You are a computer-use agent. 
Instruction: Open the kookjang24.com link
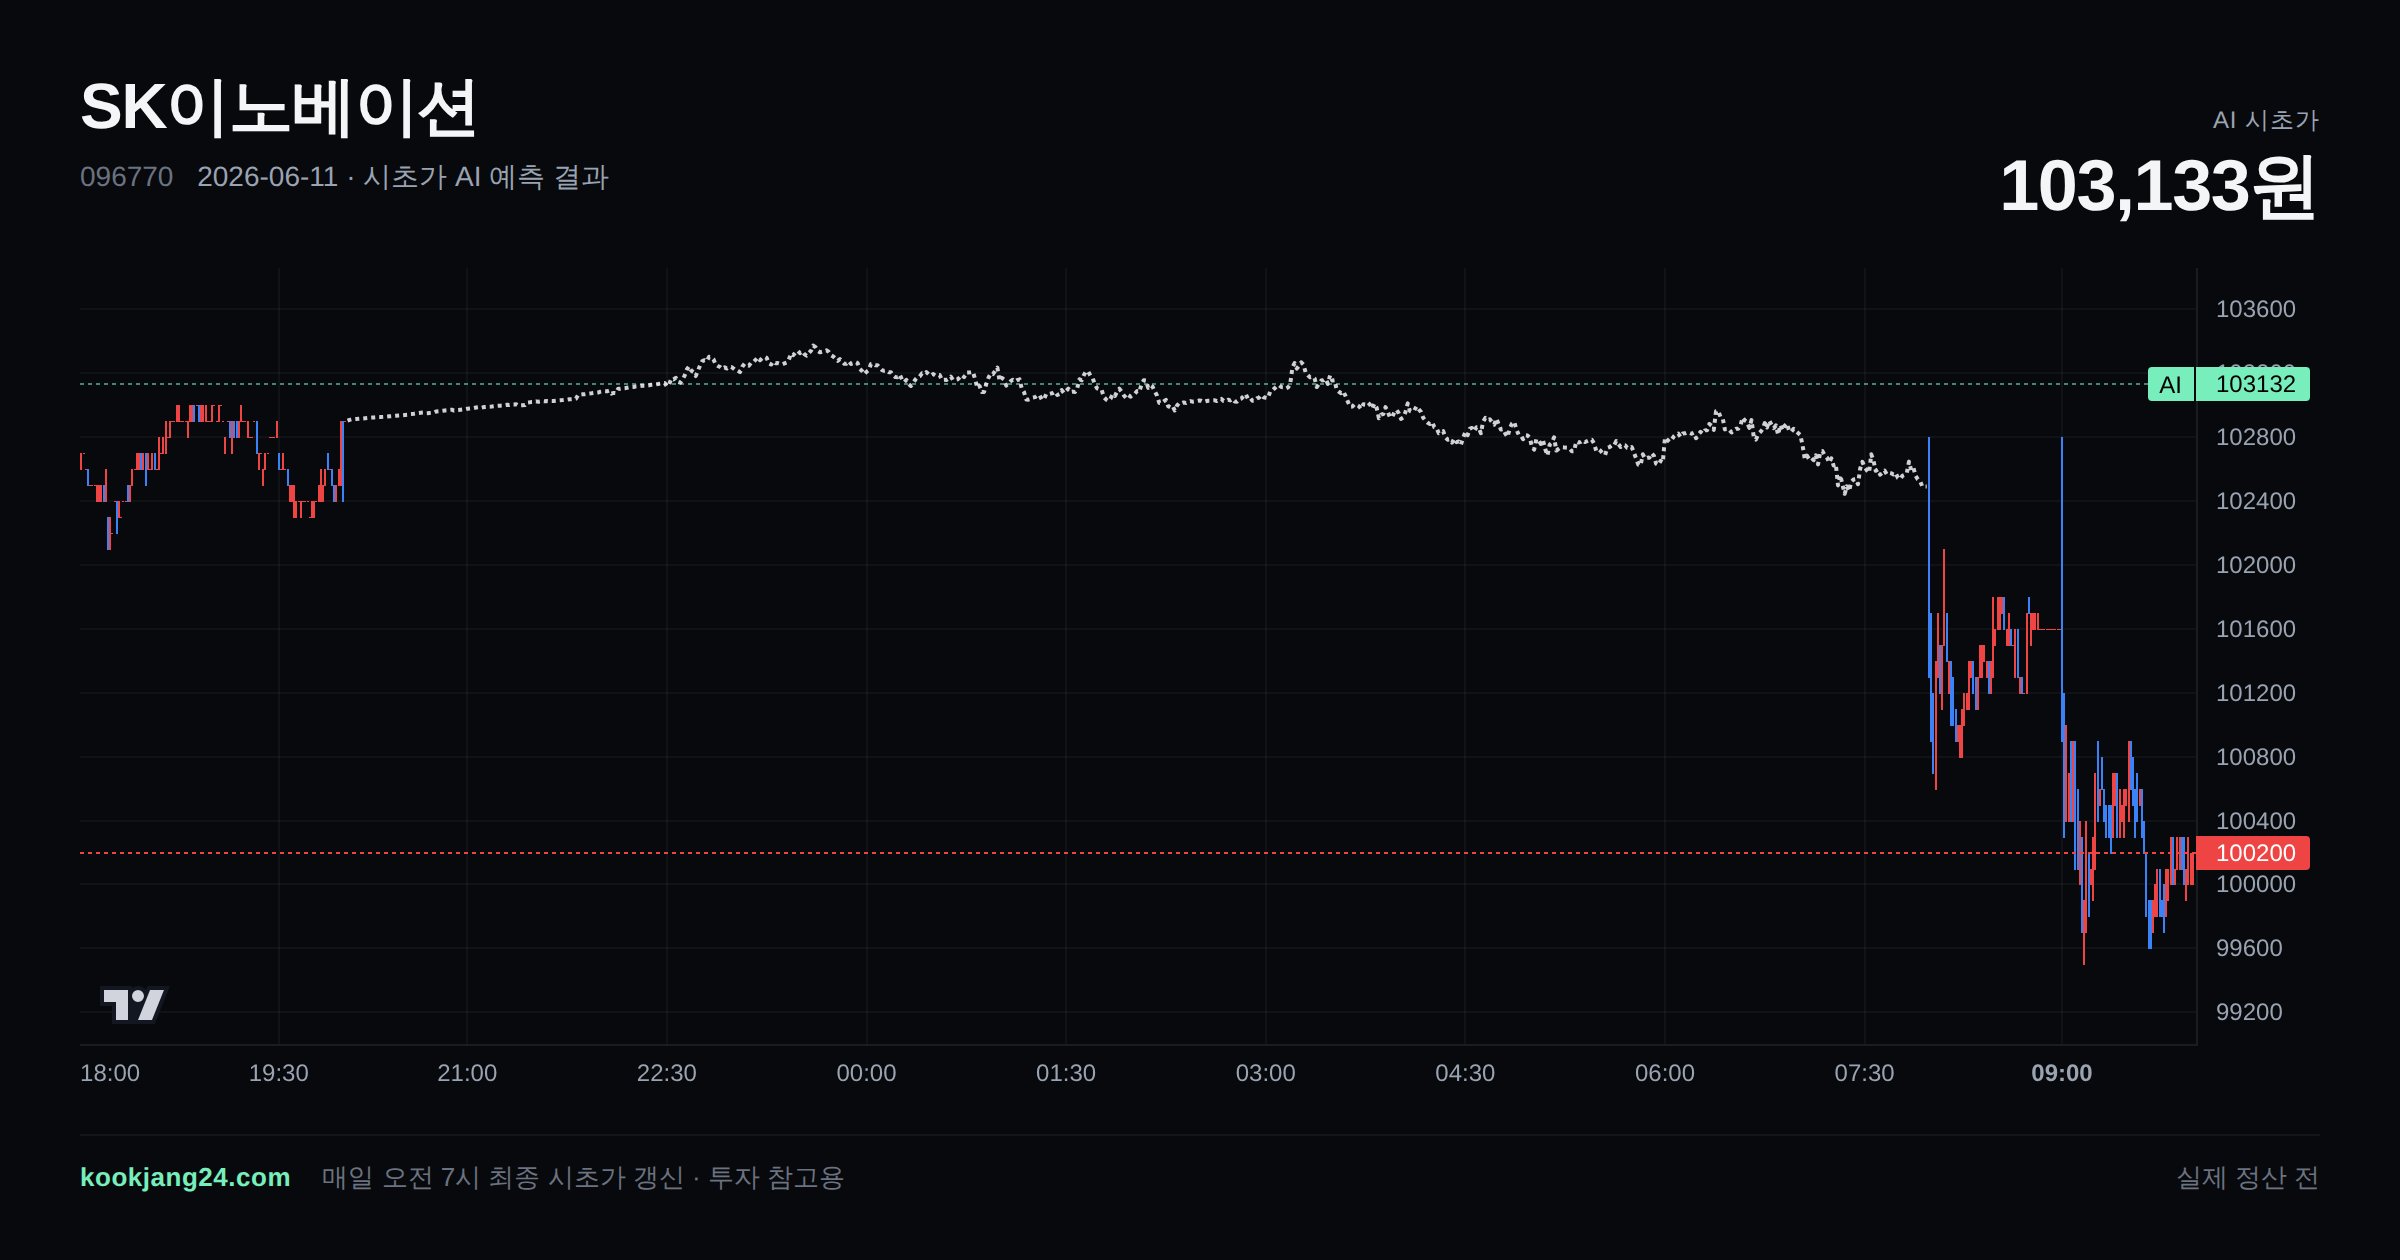[x=185, y=1177]
